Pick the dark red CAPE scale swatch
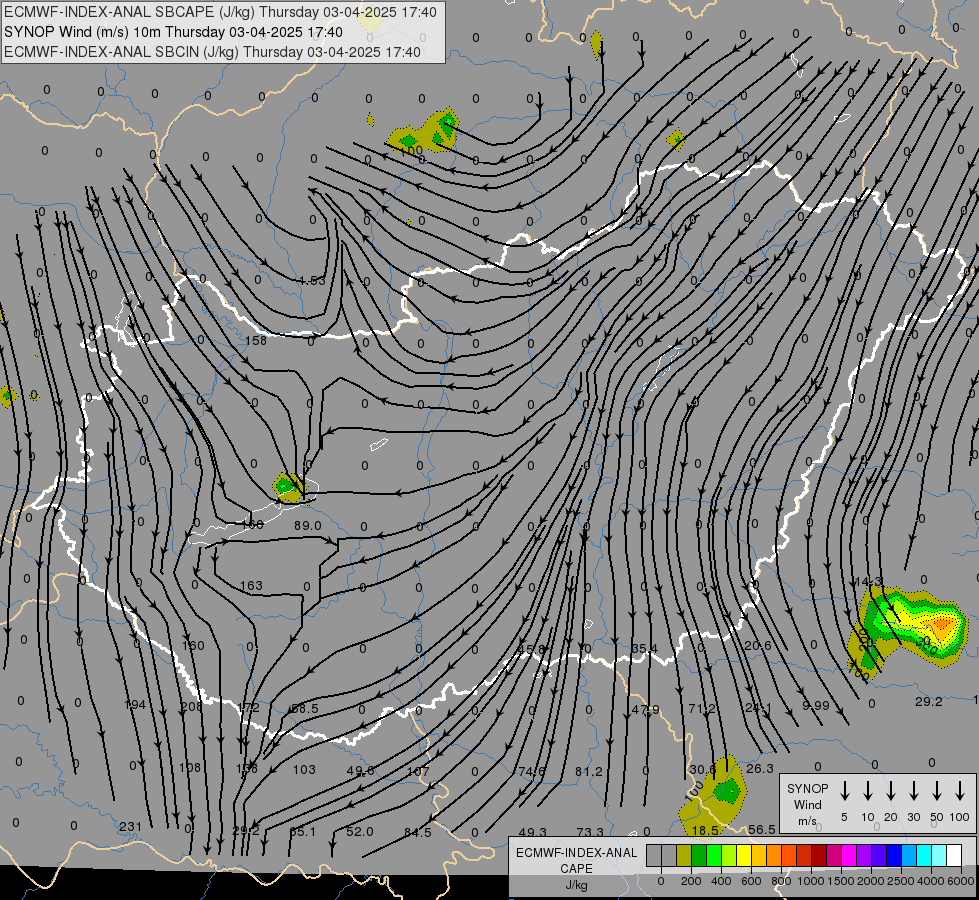This screenshot has height=900, width=979. [x=819, y=856]
